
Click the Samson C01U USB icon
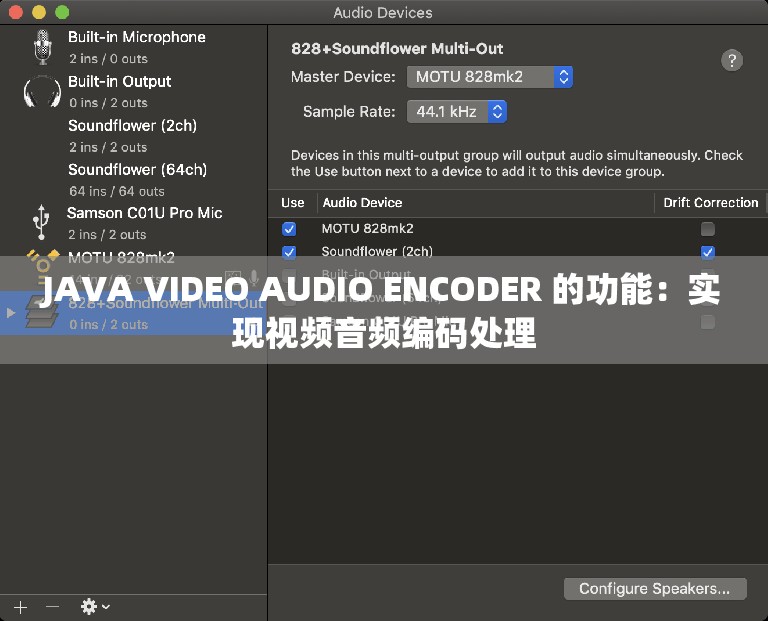[x=42, y=222]
